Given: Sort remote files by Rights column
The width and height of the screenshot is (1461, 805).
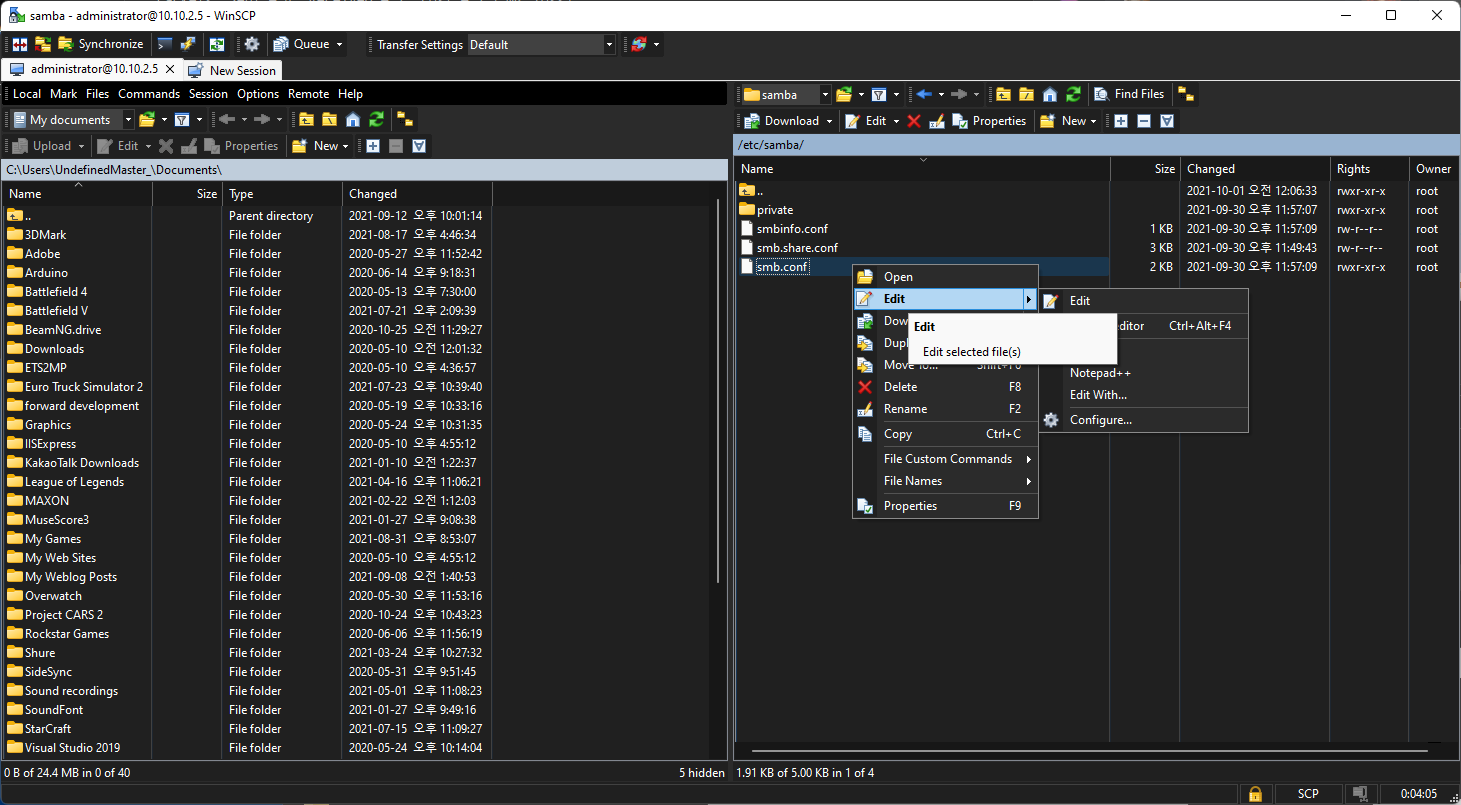Looking at the screenshot, I should pyautogui.click(x=1369, y=169).
